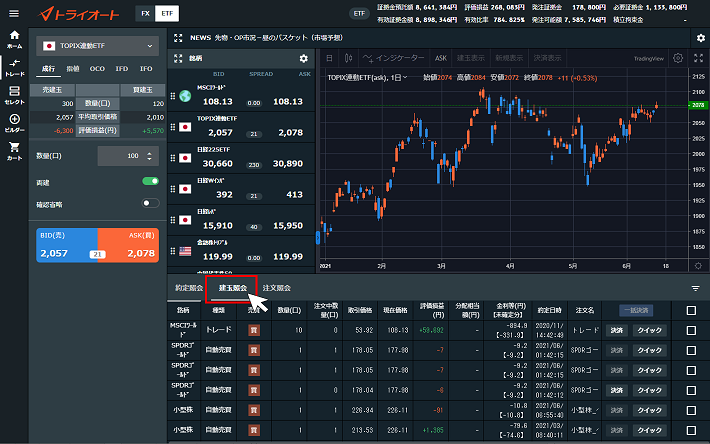Switch to ETF mode tab
This screenshot has height=444, width=710.
coord(167,14)
